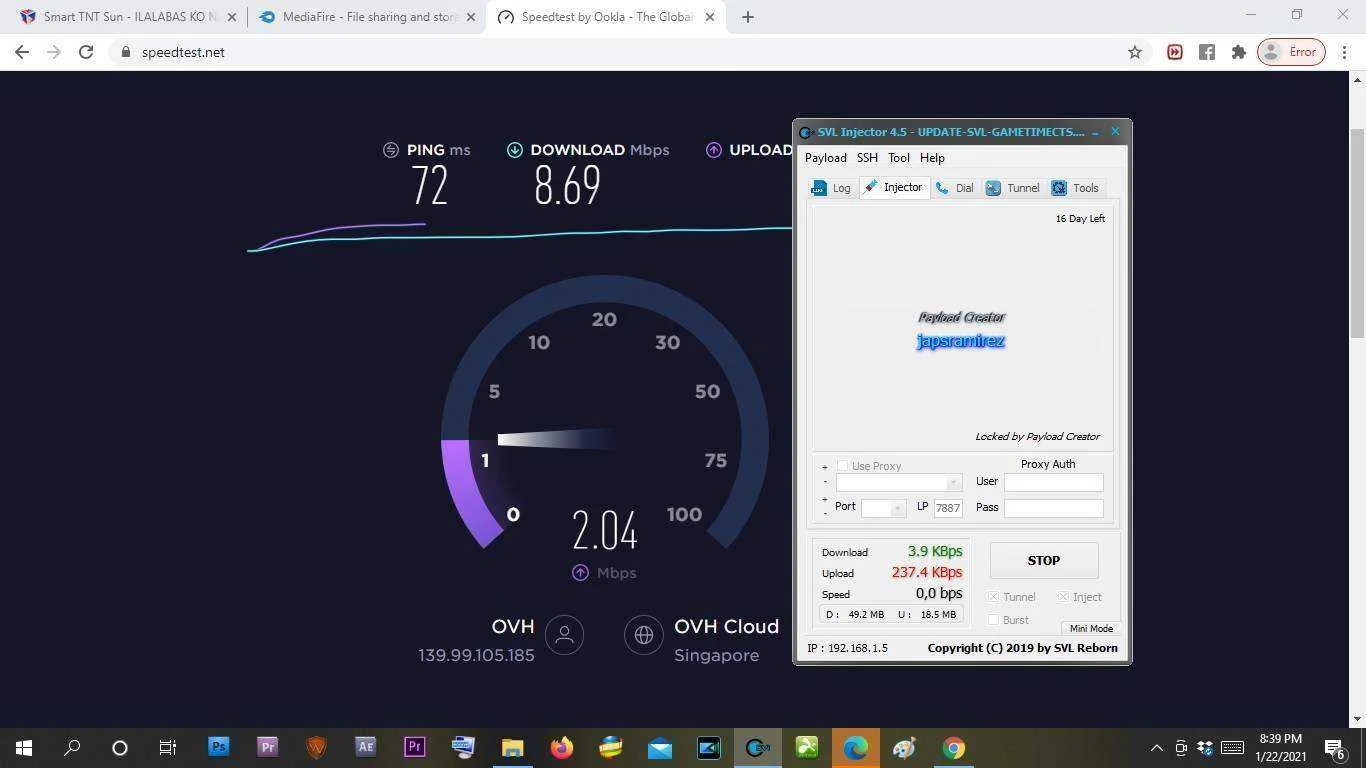1366x768 pixels.
Task: Click the OVH Cloud server globe icon
Action: coord(644,634)
